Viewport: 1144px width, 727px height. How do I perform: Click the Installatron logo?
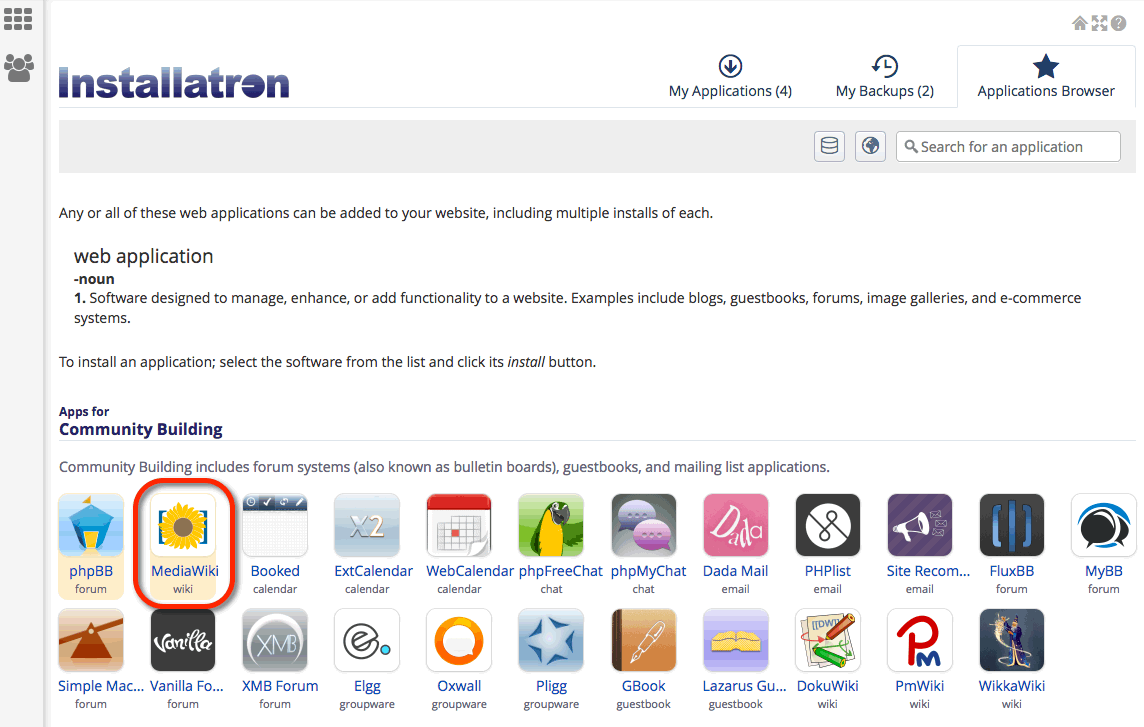174,82
